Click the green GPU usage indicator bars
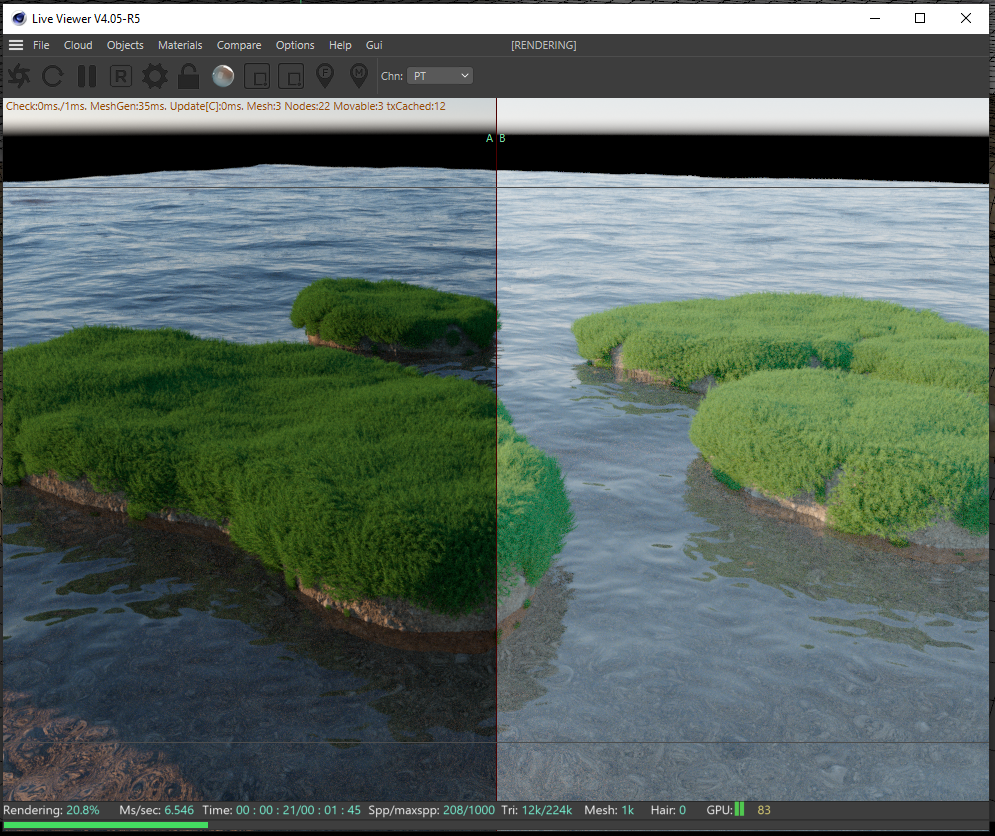This screenshot has width=995, height=836. [x=739, y=809]
